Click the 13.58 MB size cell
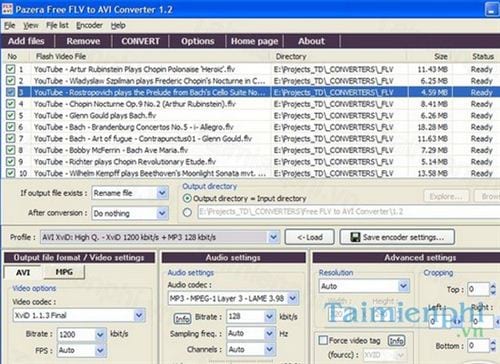Screen dimensions: 500x364 [432, 173]
